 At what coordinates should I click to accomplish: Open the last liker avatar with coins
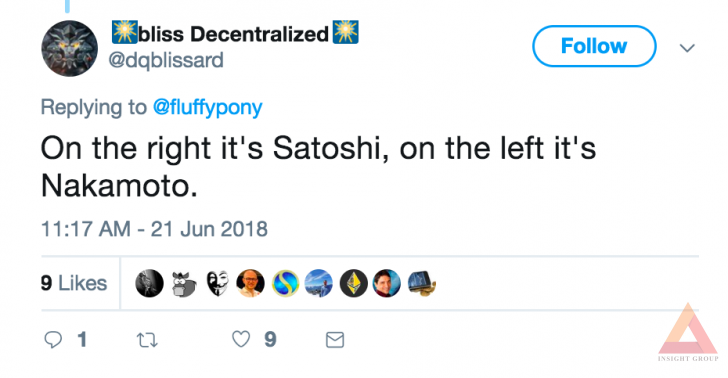coord(421,283)
